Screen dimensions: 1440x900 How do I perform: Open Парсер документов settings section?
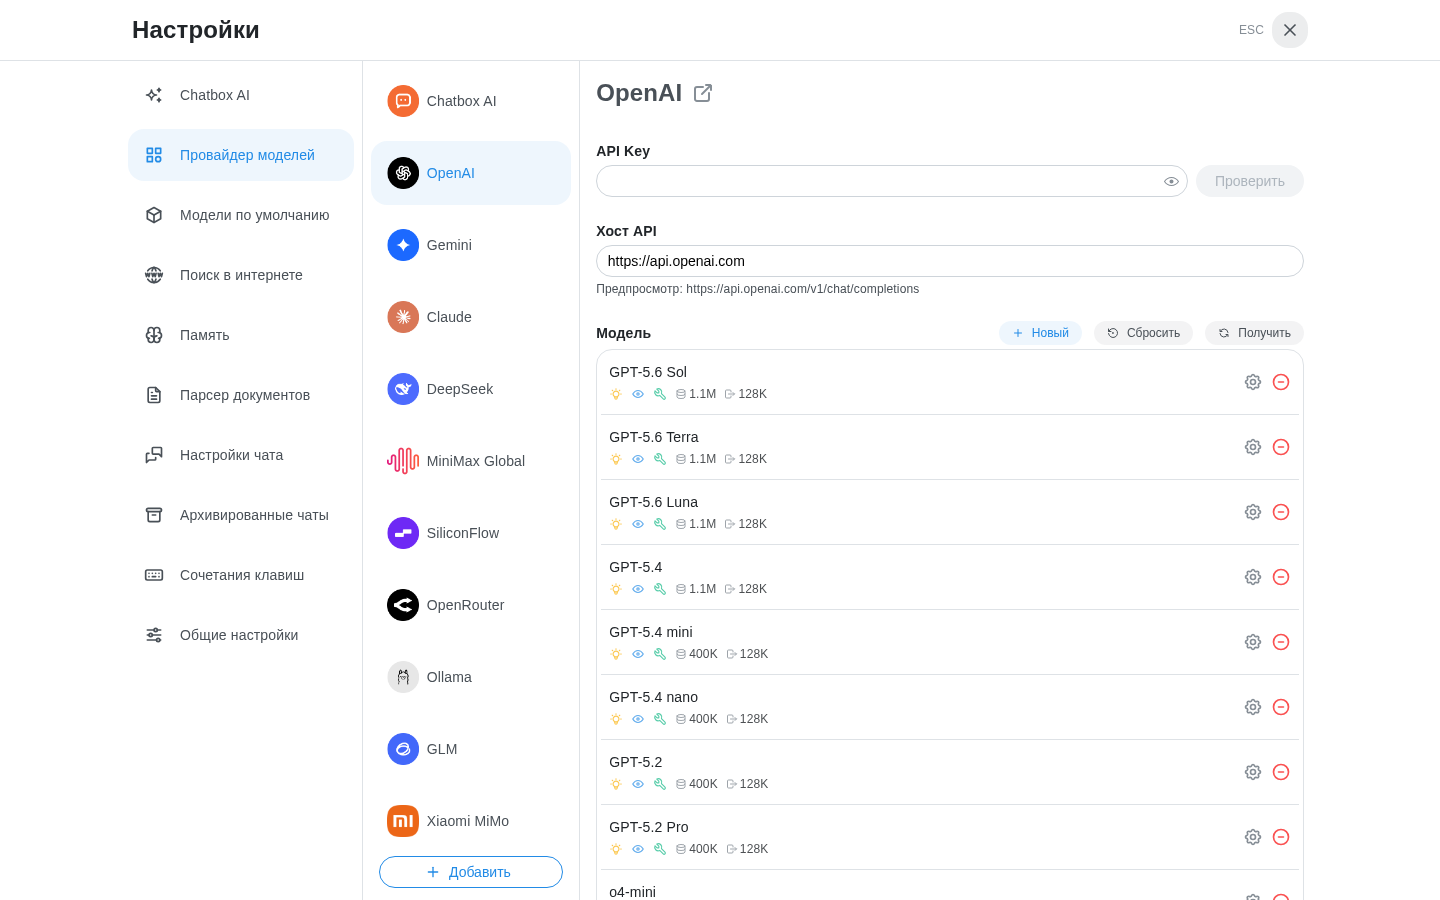pos(241,395)
